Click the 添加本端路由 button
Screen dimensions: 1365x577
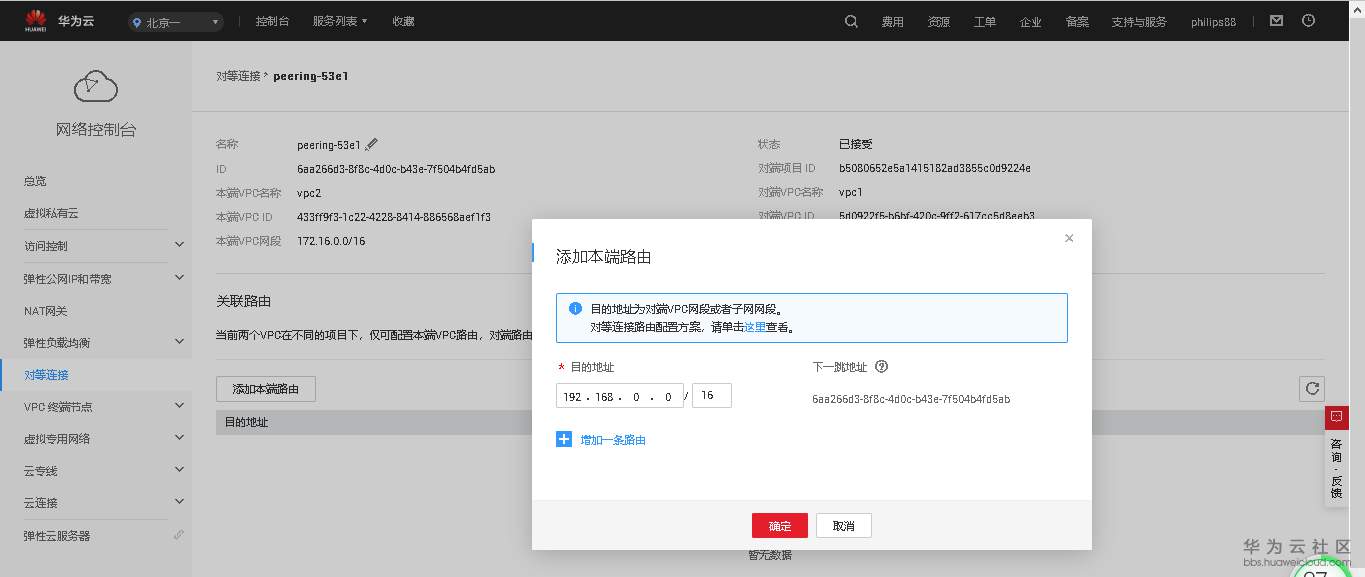tap(266, 389)
